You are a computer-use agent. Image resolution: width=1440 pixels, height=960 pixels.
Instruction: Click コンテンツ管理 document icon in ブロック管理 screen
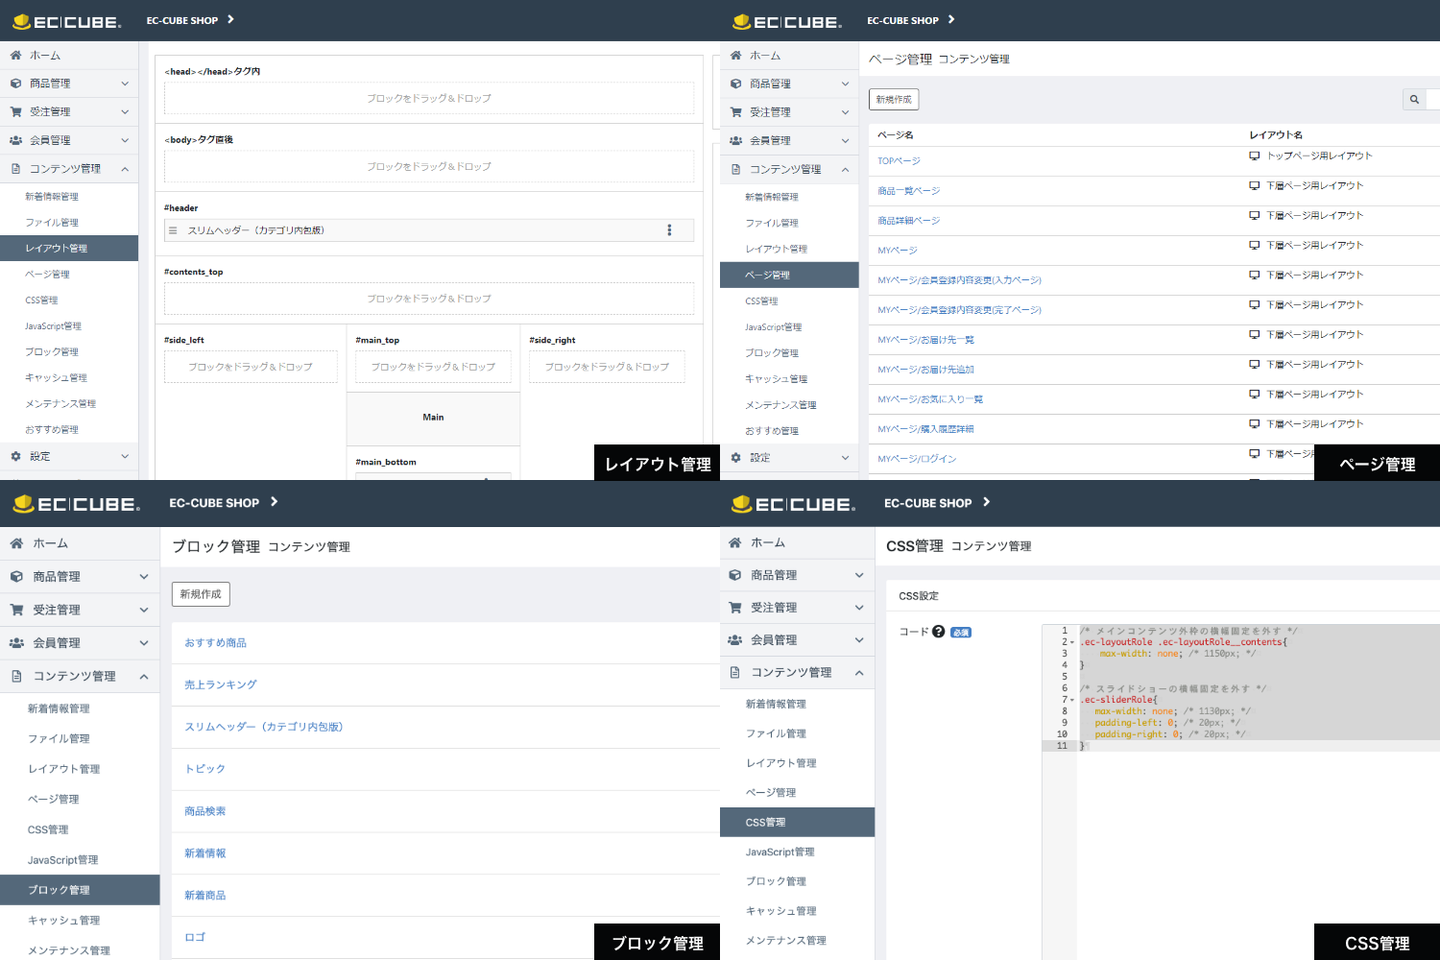click(x=17, y=676)
